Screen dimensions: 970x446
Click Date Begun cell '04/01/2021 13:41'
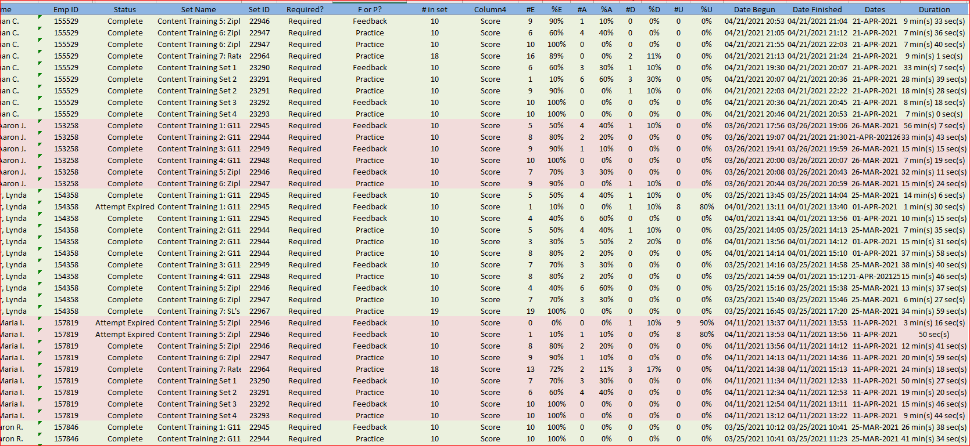point(753,218)
